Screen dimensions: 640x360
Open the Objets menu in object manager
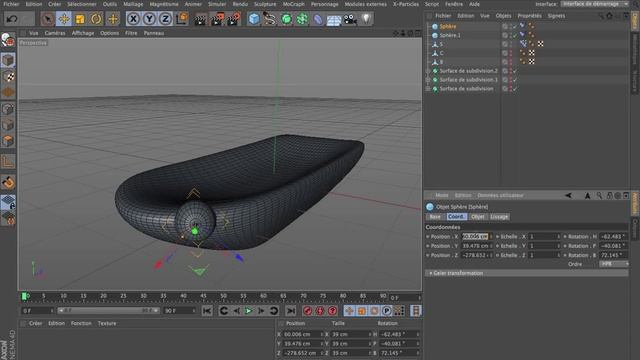(503, 16)
